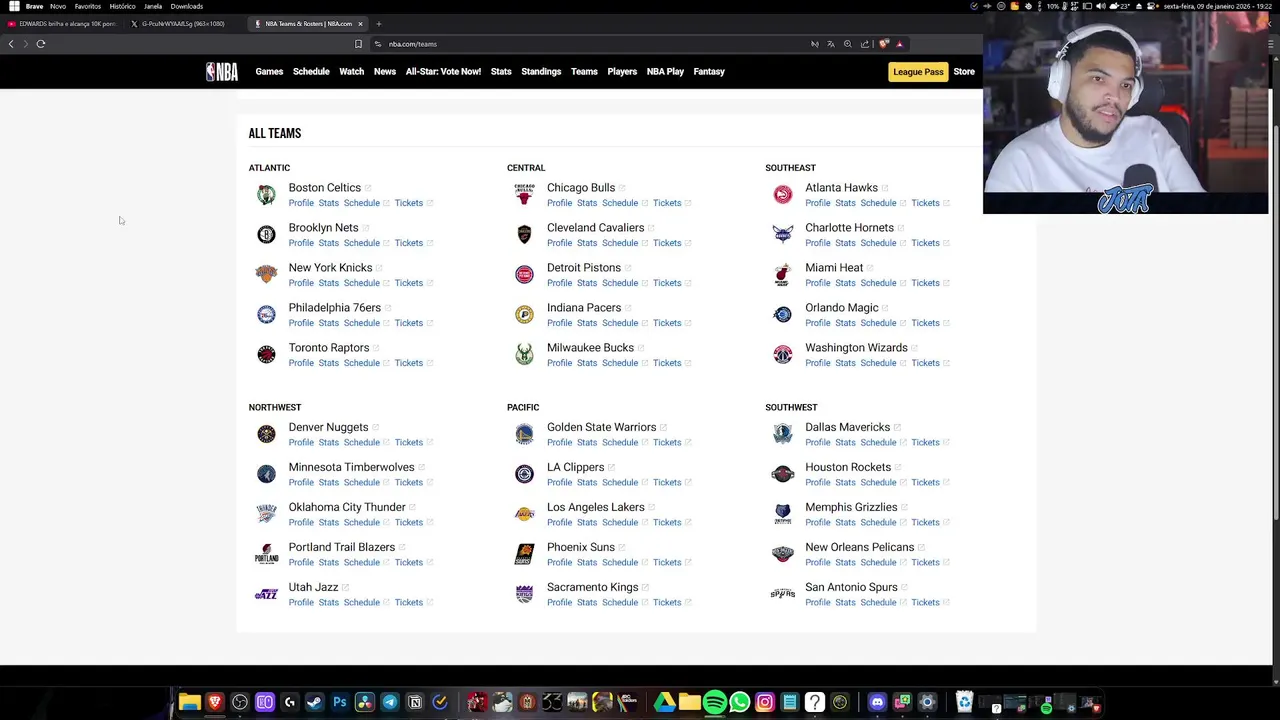Viewport: 1280px width, 720px height.
Task: Click the Utah Jazz logo
Action: click(266, 594)
